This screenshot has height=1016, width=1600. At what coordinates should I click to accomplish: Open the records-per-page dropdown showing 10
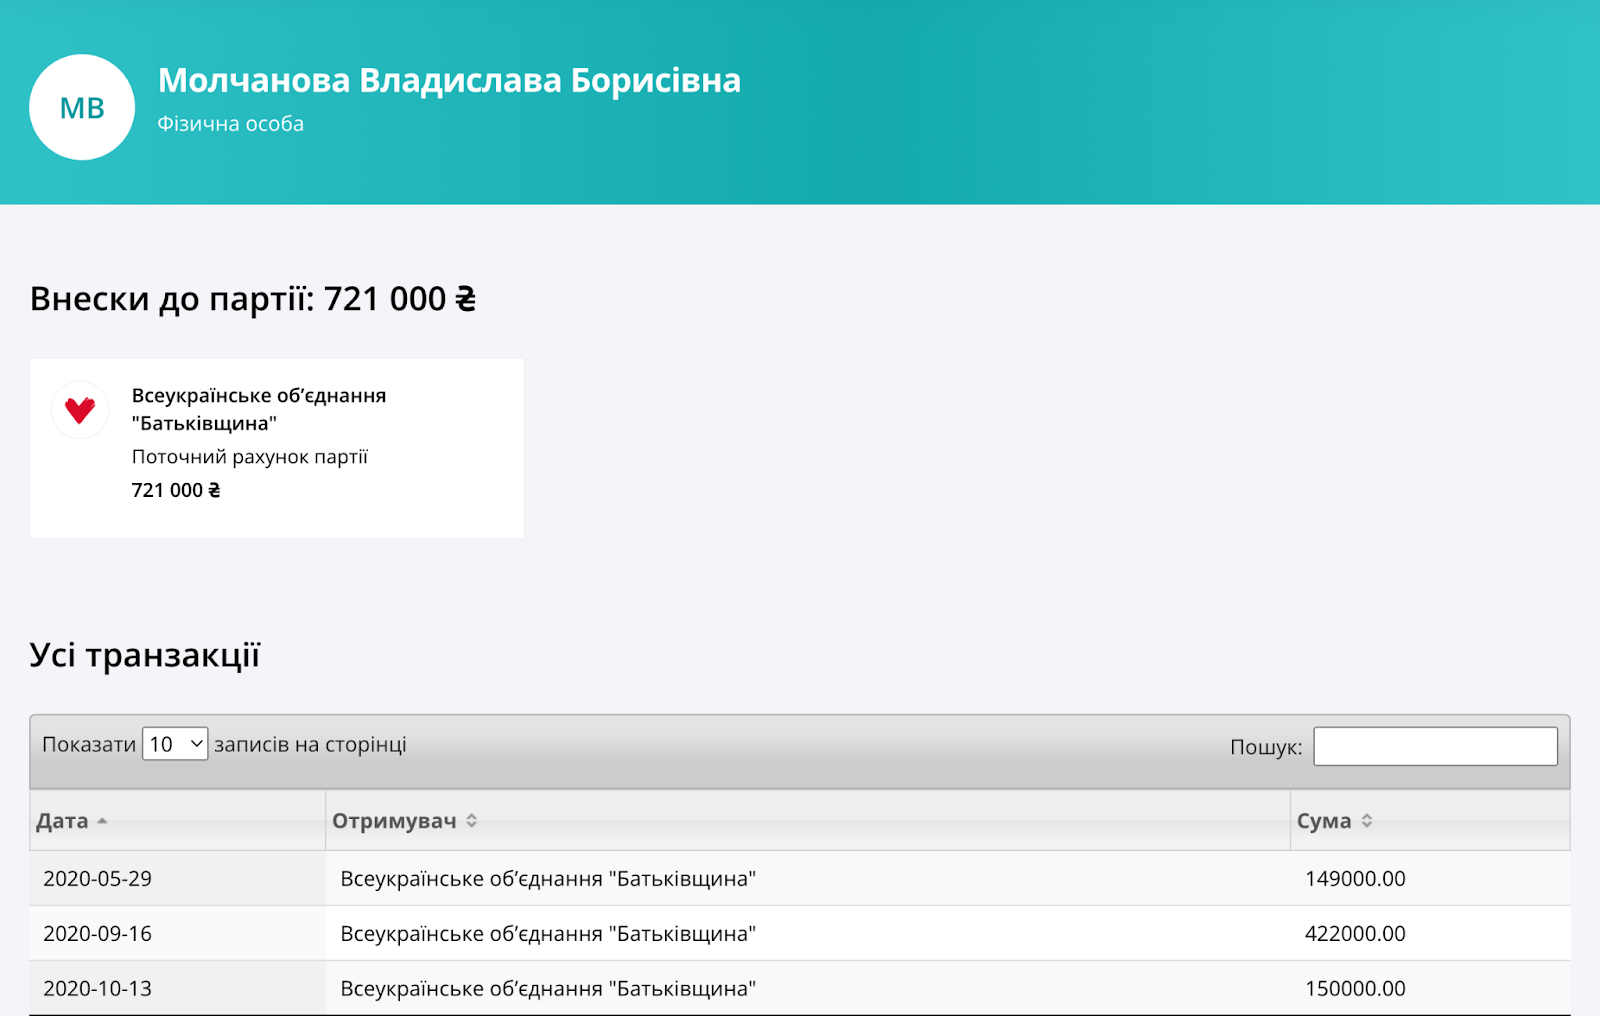click(175, 744)
